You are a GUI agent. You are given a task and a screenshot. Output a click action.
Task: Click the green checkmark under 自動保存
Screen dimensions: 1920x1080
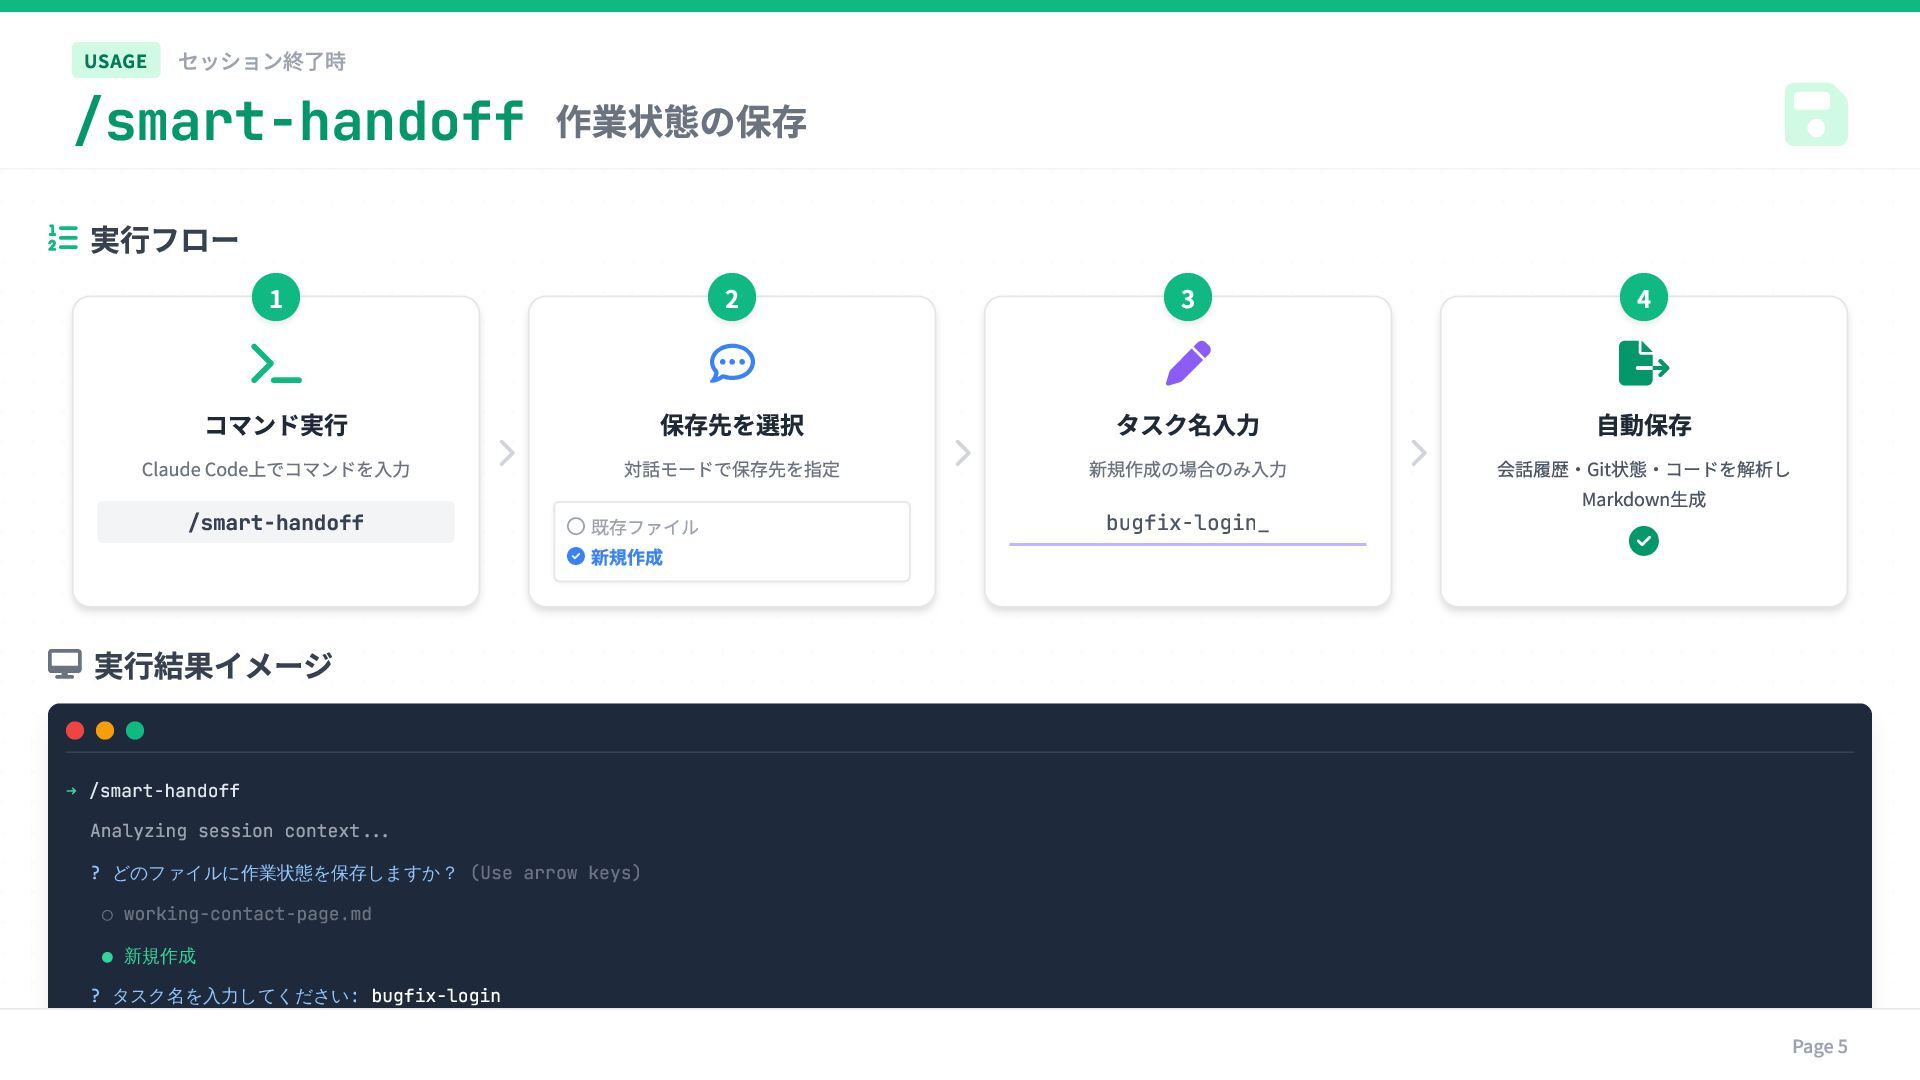1643,541
